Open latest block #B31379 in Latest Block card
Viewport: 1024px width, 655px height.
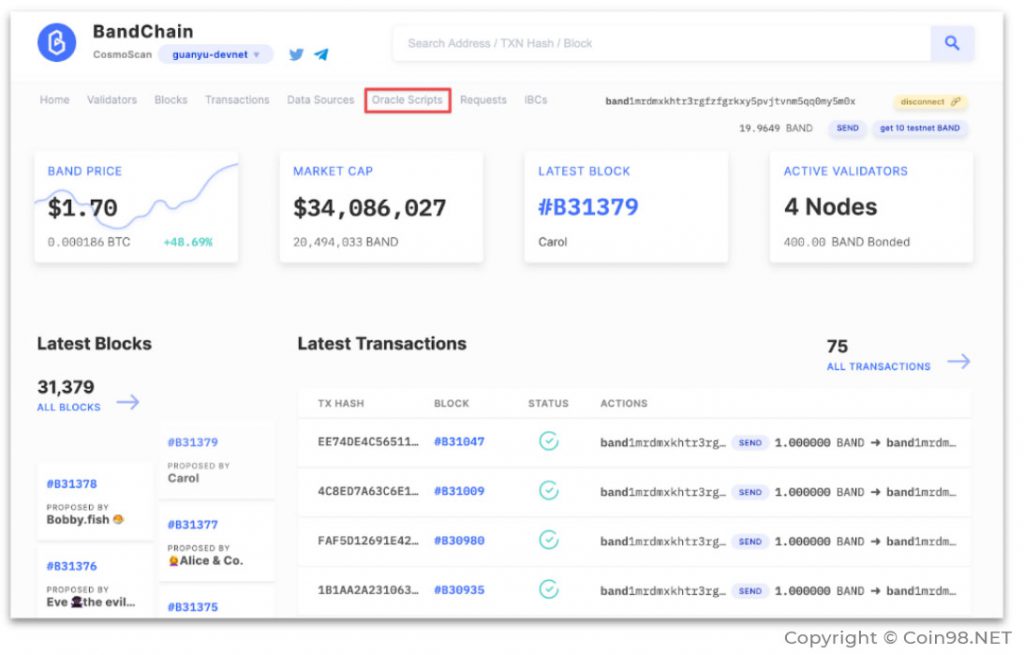(588, 207)
